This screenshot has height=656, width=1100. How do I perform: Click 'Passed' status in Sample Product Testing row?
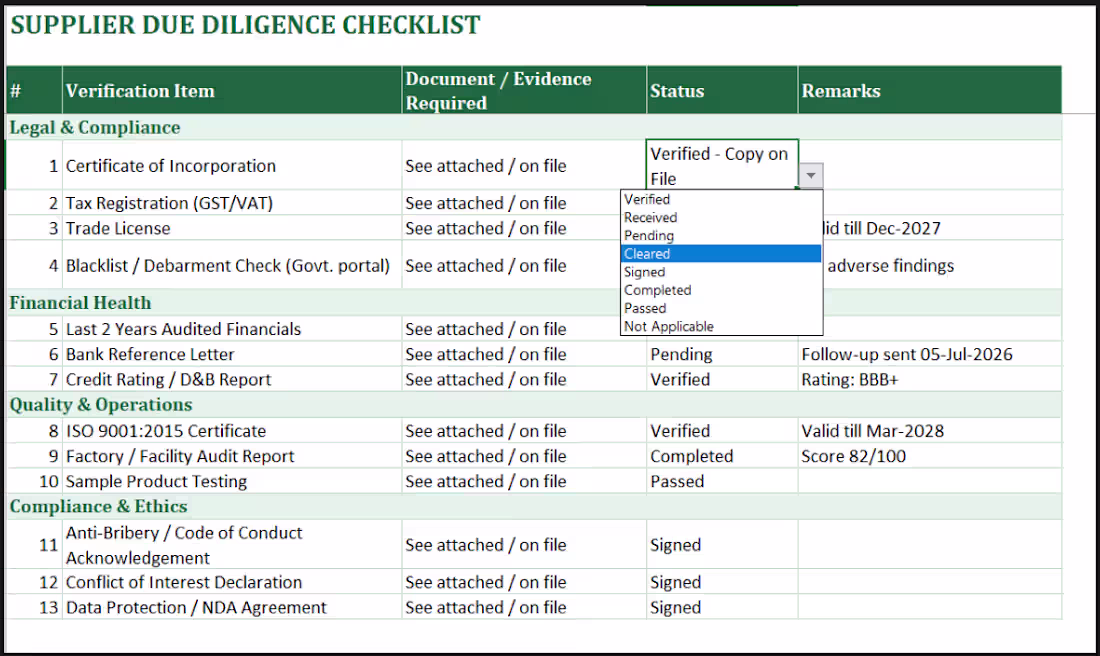[722, 481]
